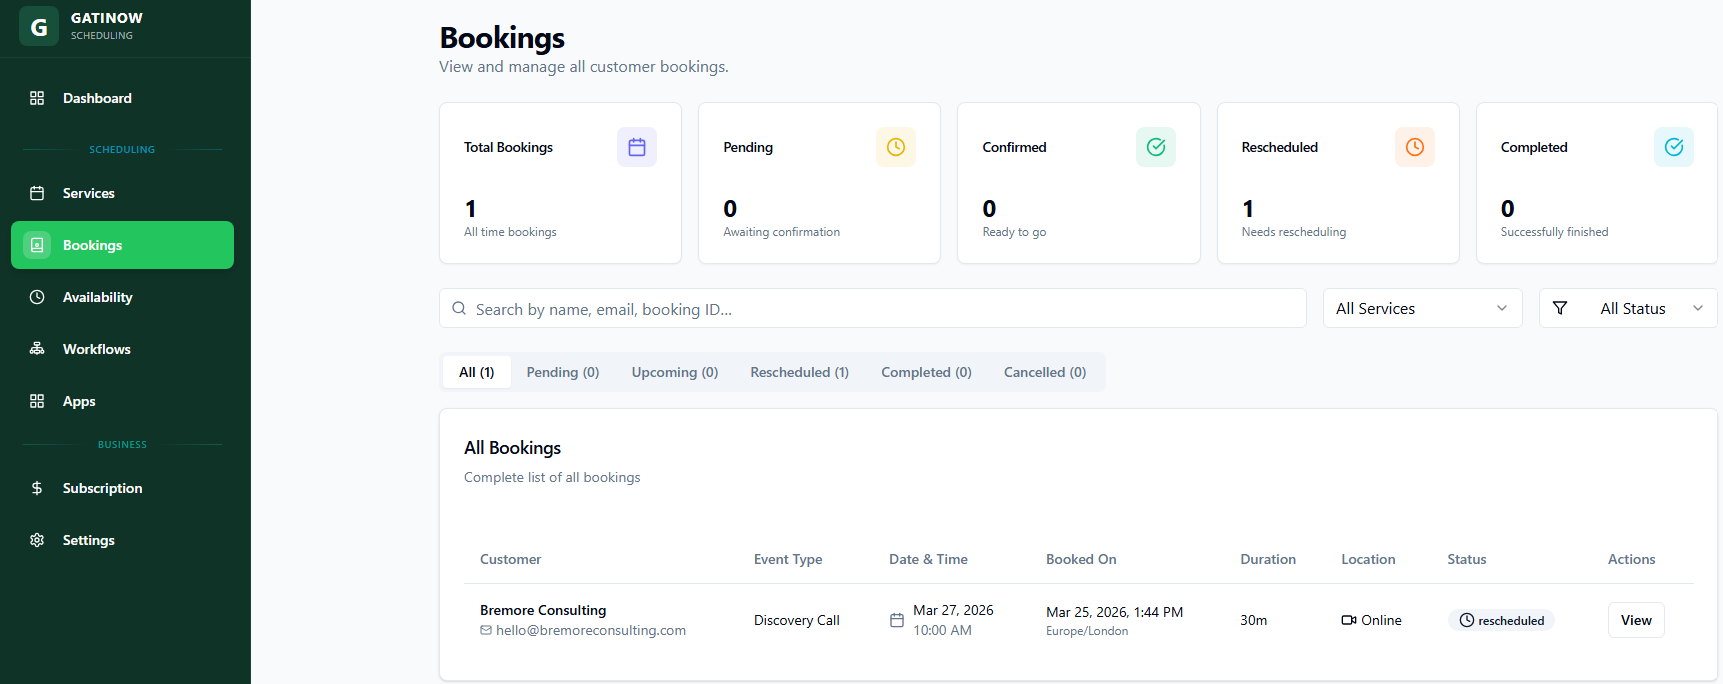The width and height of the screenshot is (1723, 684).
Task: Open Availability from the sidebar
Action: tap(122, 297)
